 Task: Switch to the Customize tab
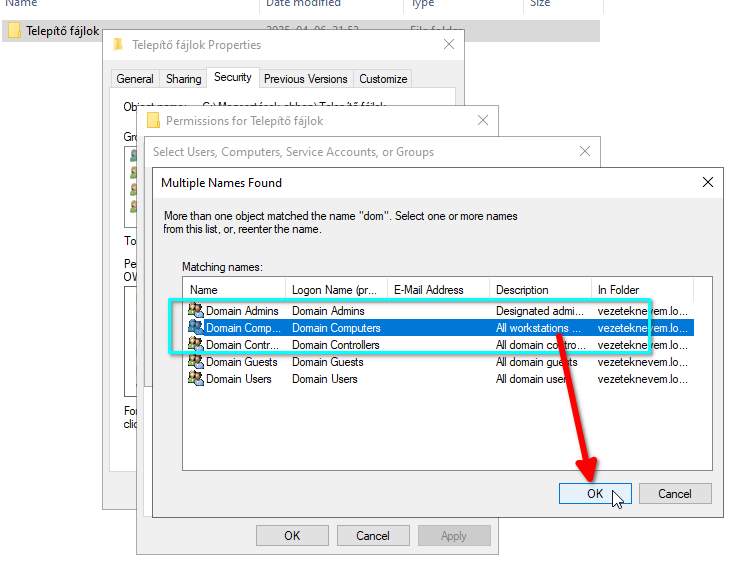(383, 79)
